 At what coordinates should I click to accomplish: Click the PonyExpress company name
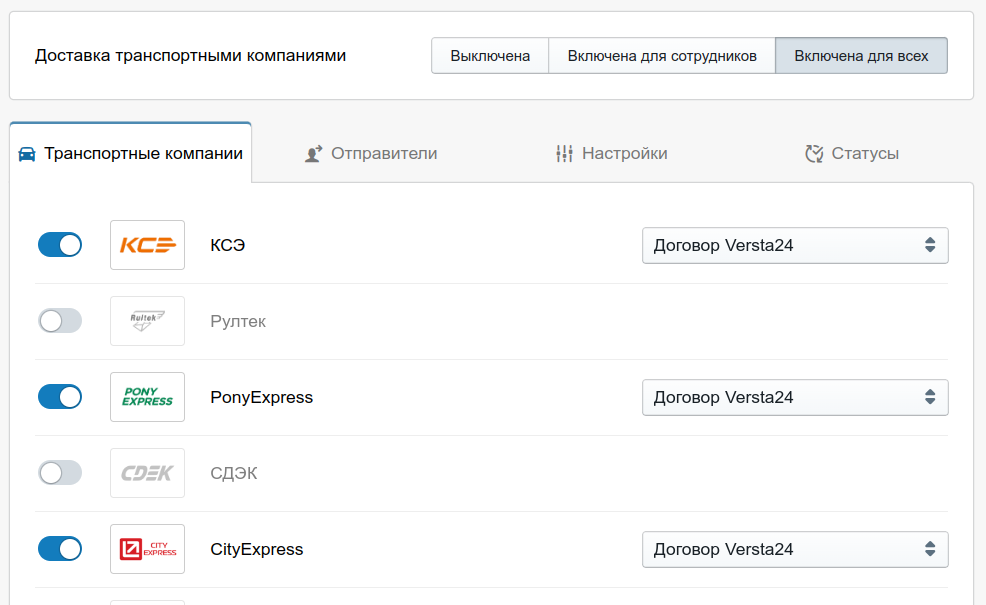(x=262, y=397)
